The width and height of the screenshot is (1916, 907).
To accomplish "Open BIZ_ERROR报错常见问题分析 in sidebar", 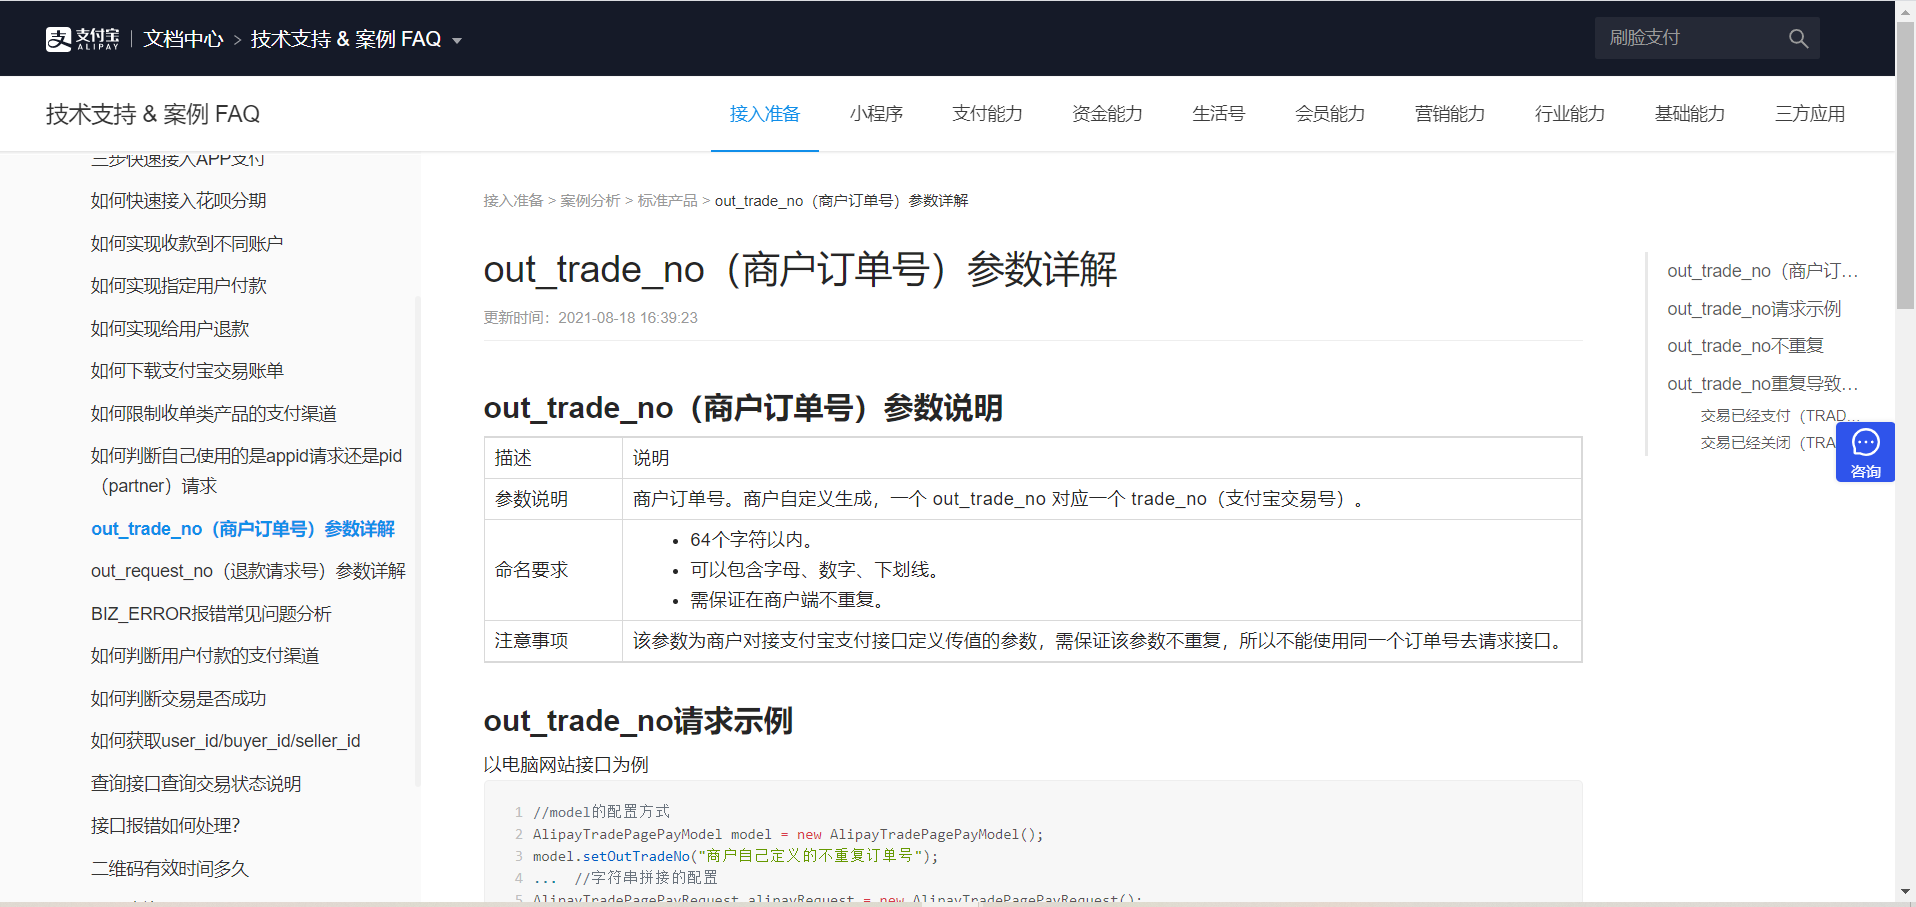I will point(211,614).
